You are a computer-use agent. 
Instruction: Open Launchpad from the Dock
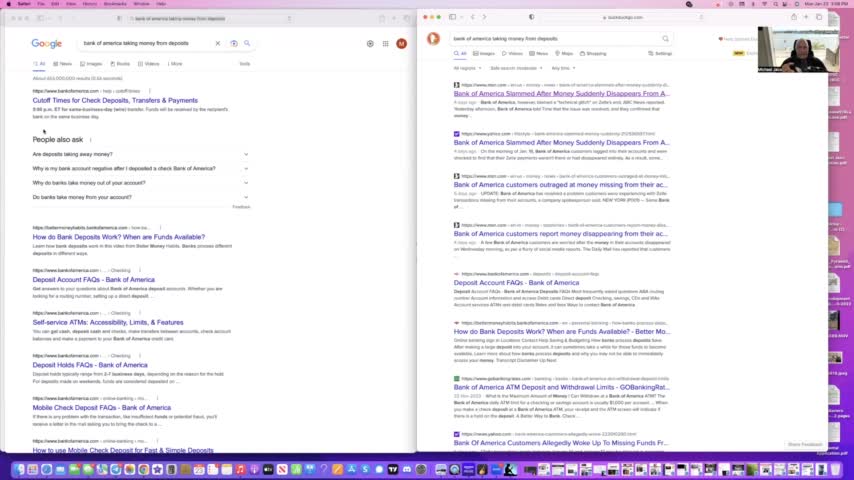coord(32,469)
